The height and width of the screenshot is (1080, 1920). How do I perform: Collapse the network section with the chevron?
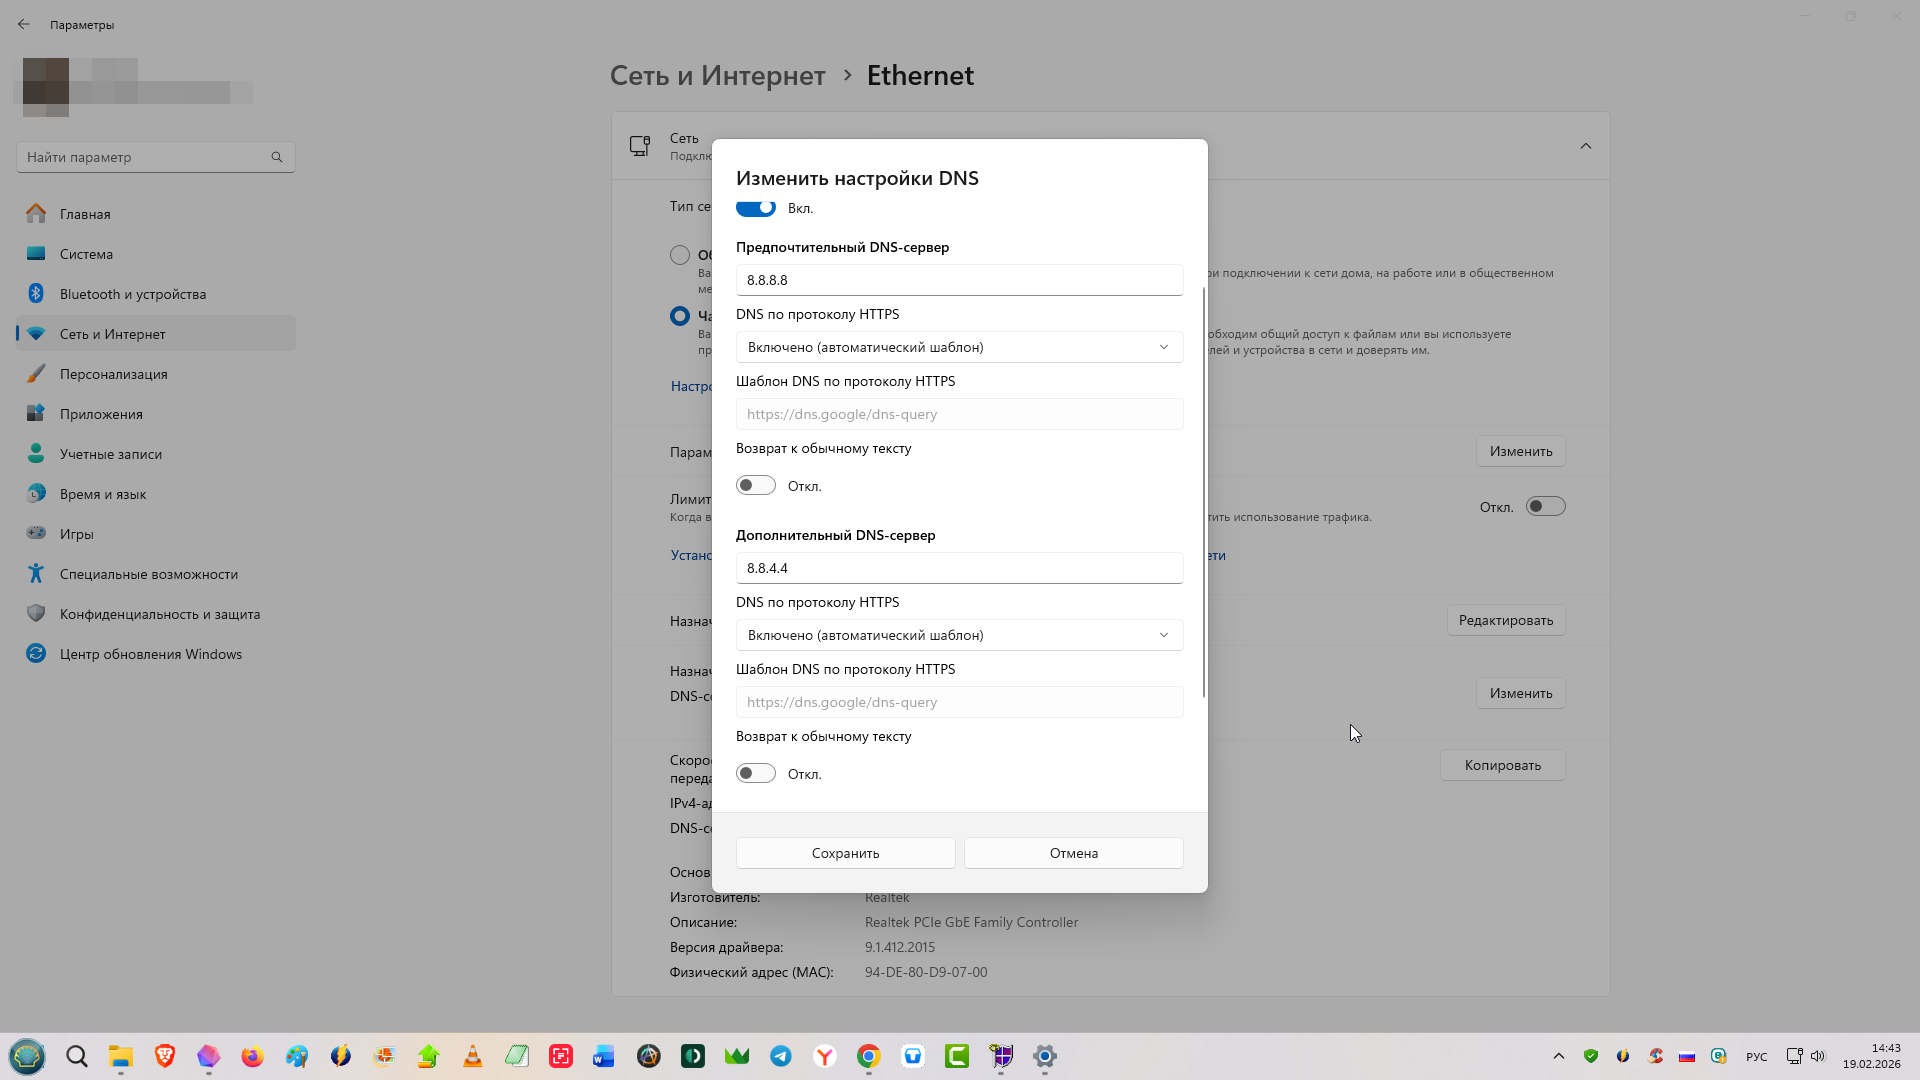pyautogui.click(x=1586, y=146)
